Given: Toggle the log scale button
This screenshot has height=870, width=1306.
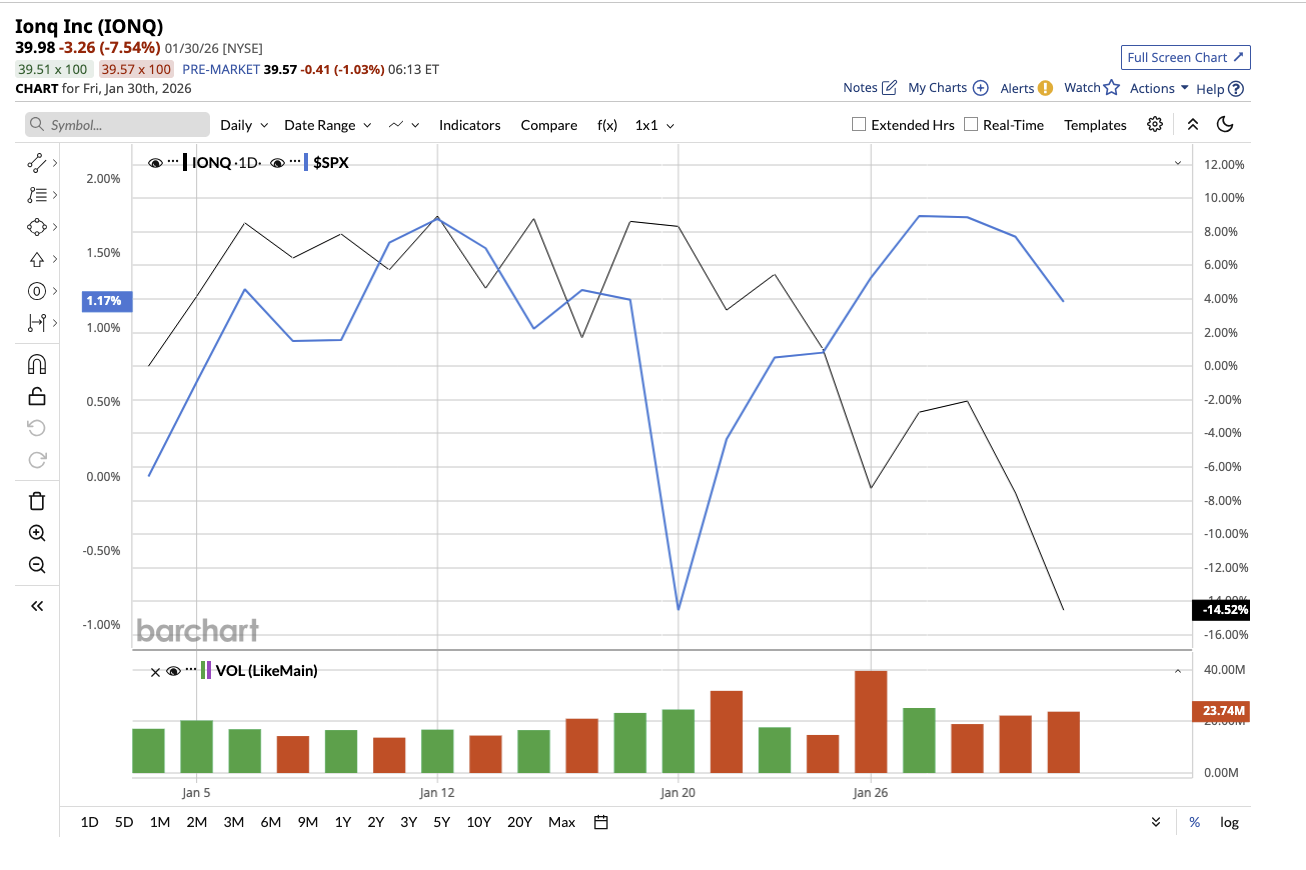Looking at the screenshot, I should (1229, 822).
